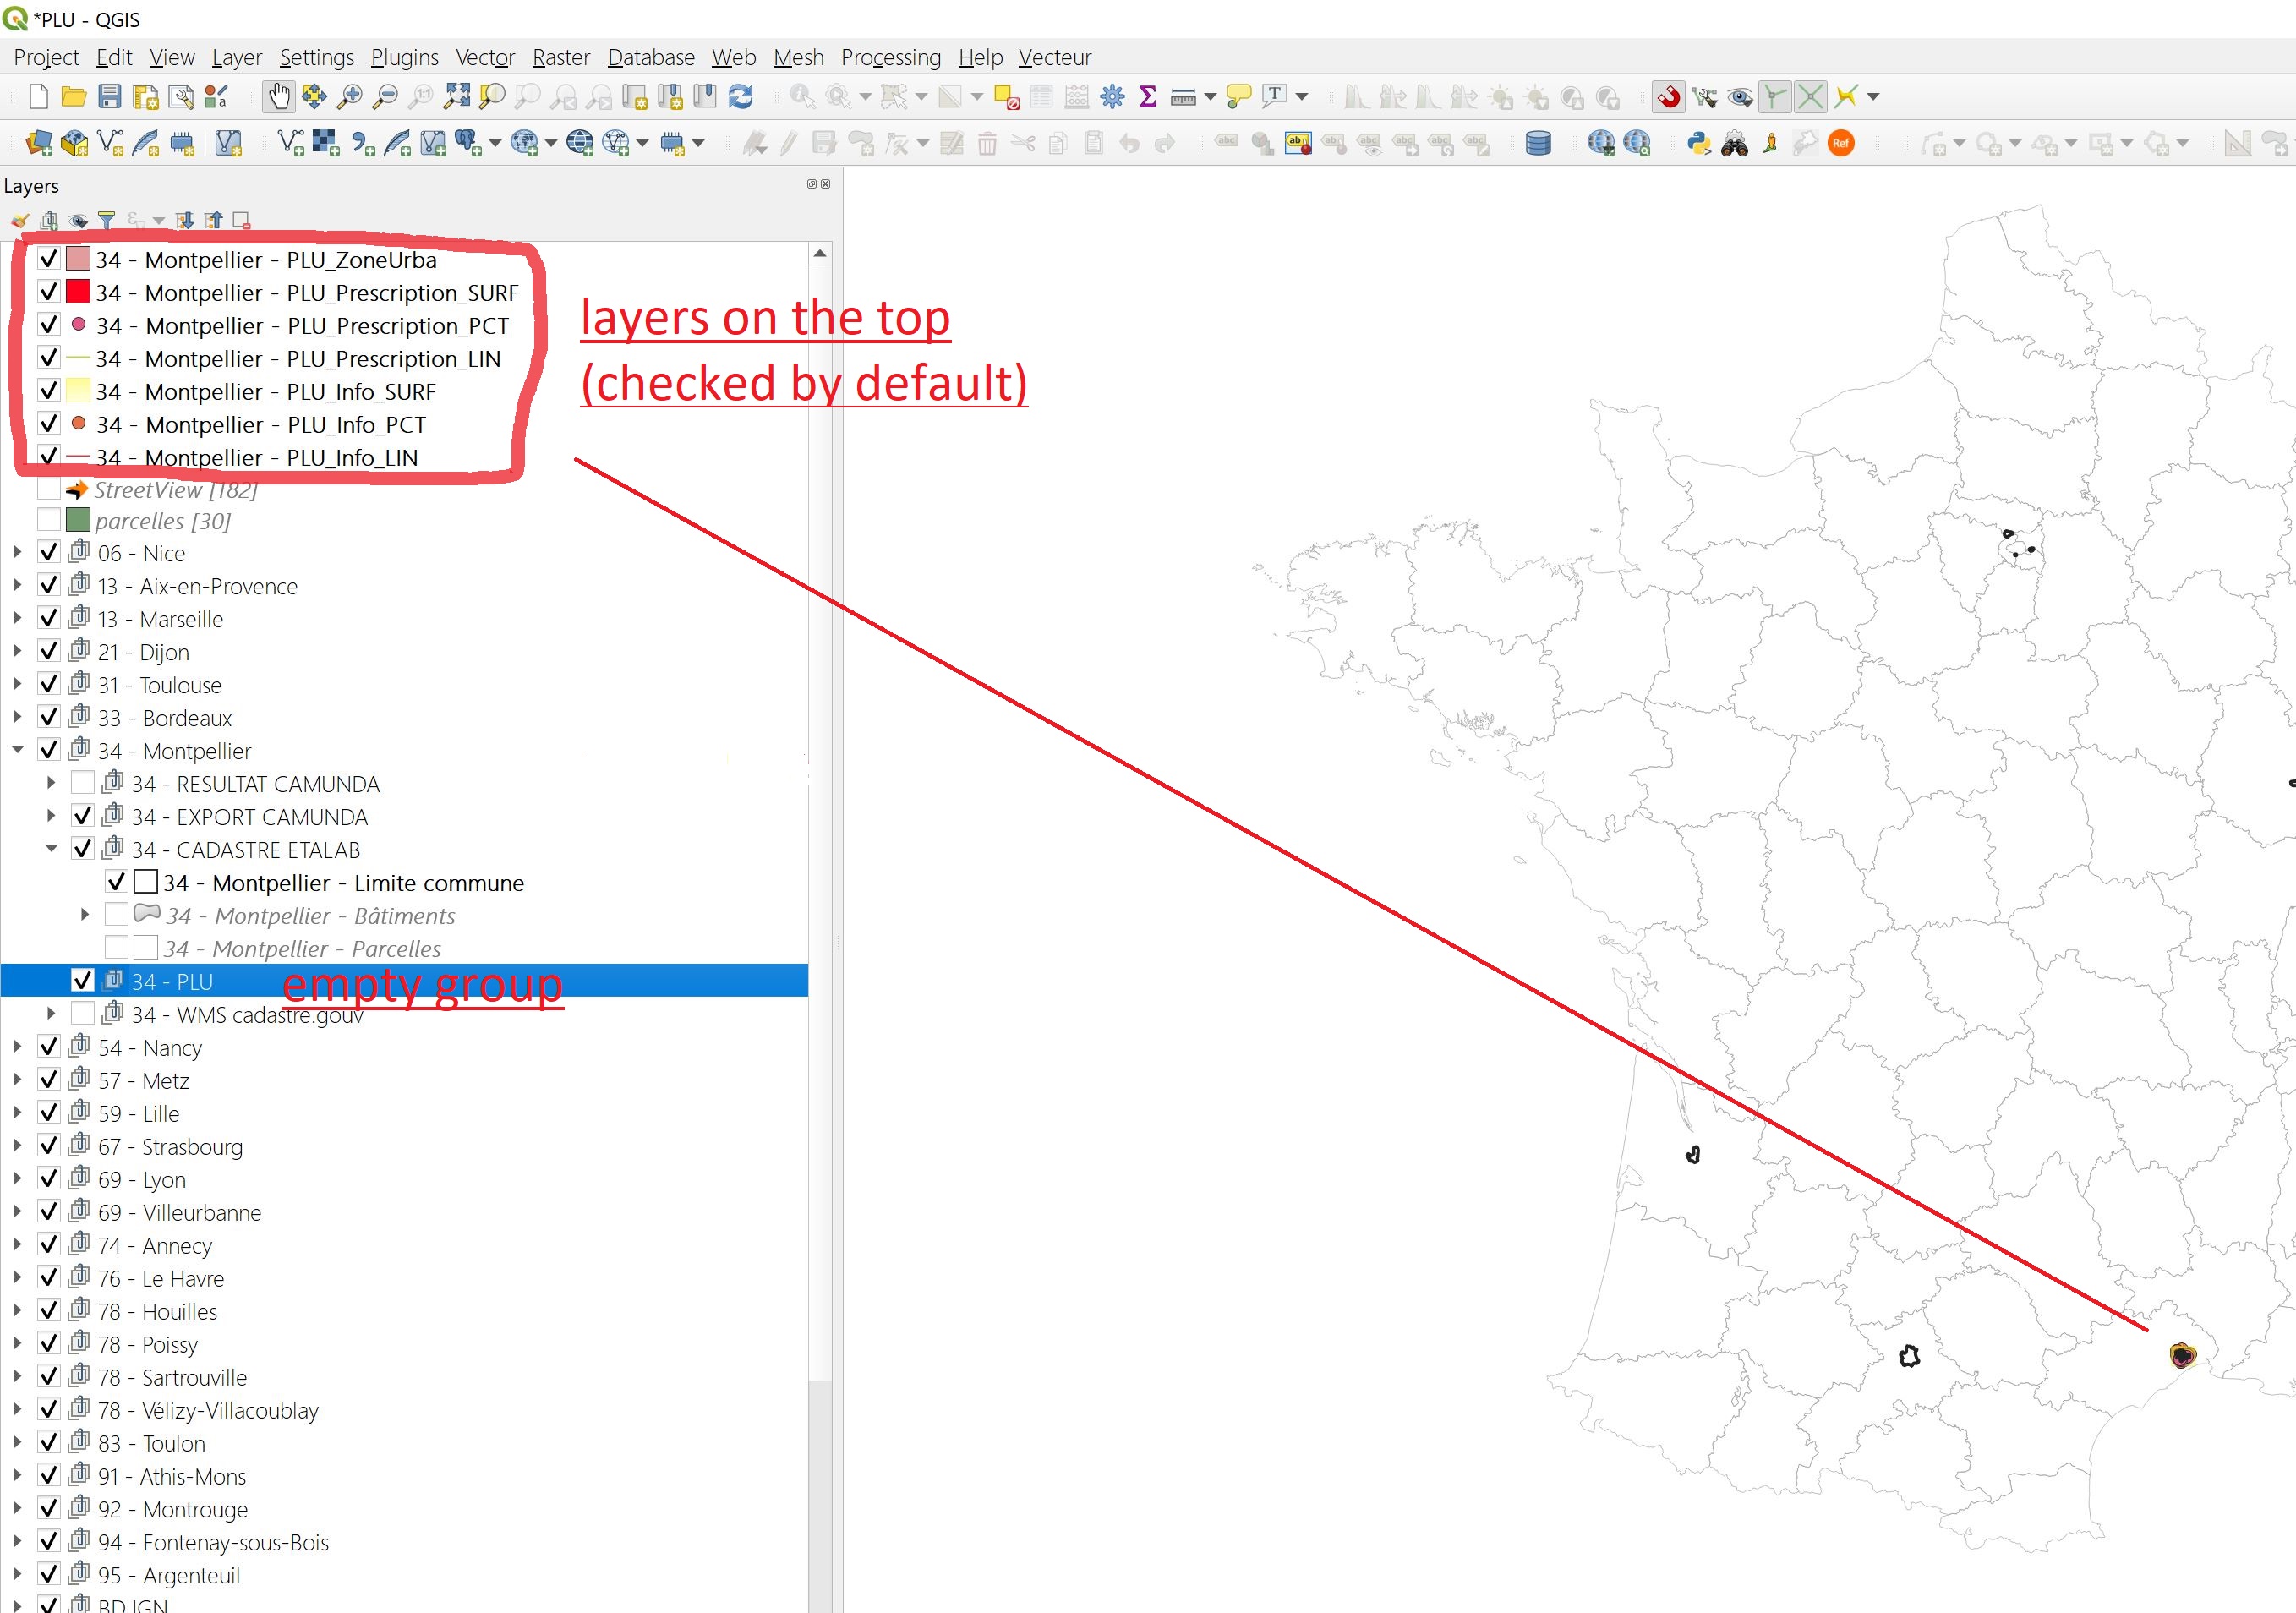Click the Save Project floppy icon
The image size is (2296, 1613).
pos(110,97)
